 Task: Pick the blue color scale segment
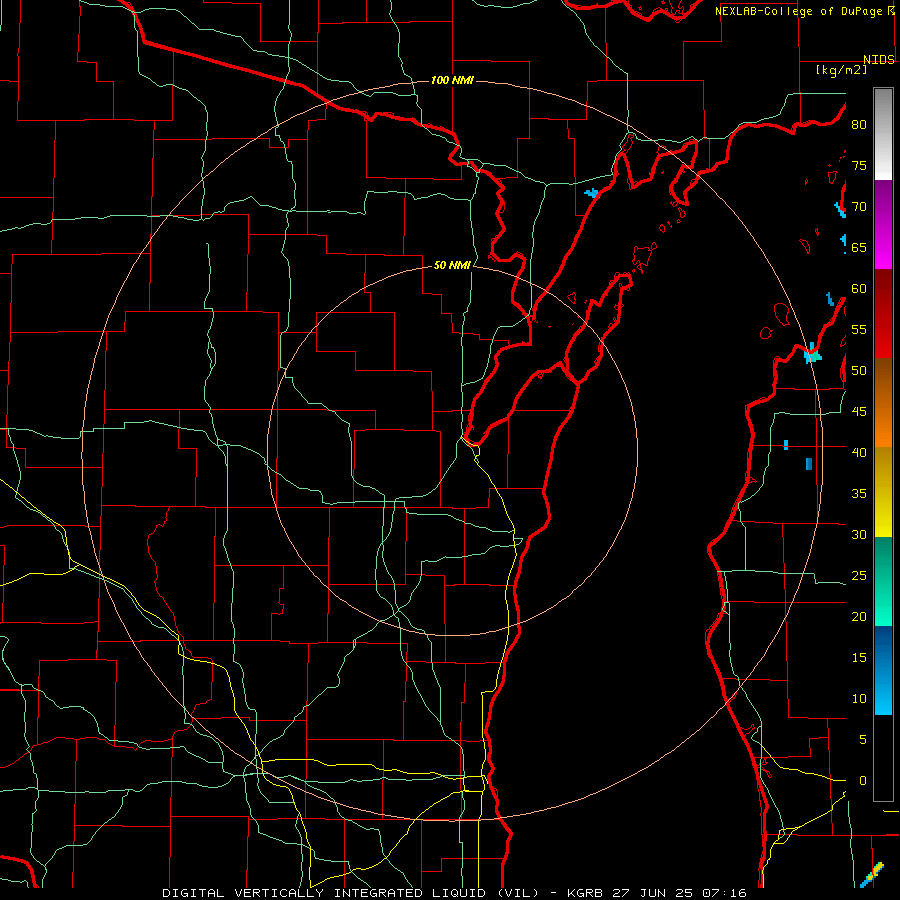pos(883,670)
